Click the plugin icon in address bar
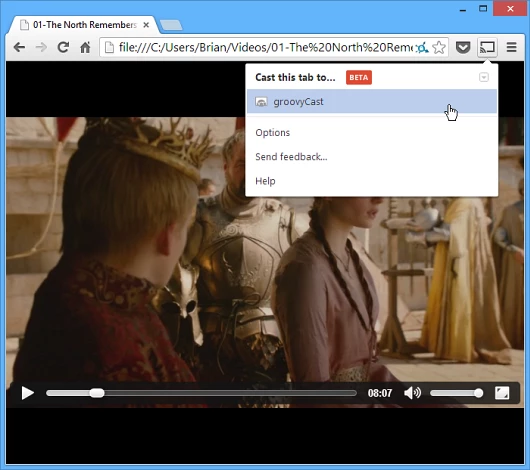The width and height of the screenshot is (530, 470). (x=422, y=48)
